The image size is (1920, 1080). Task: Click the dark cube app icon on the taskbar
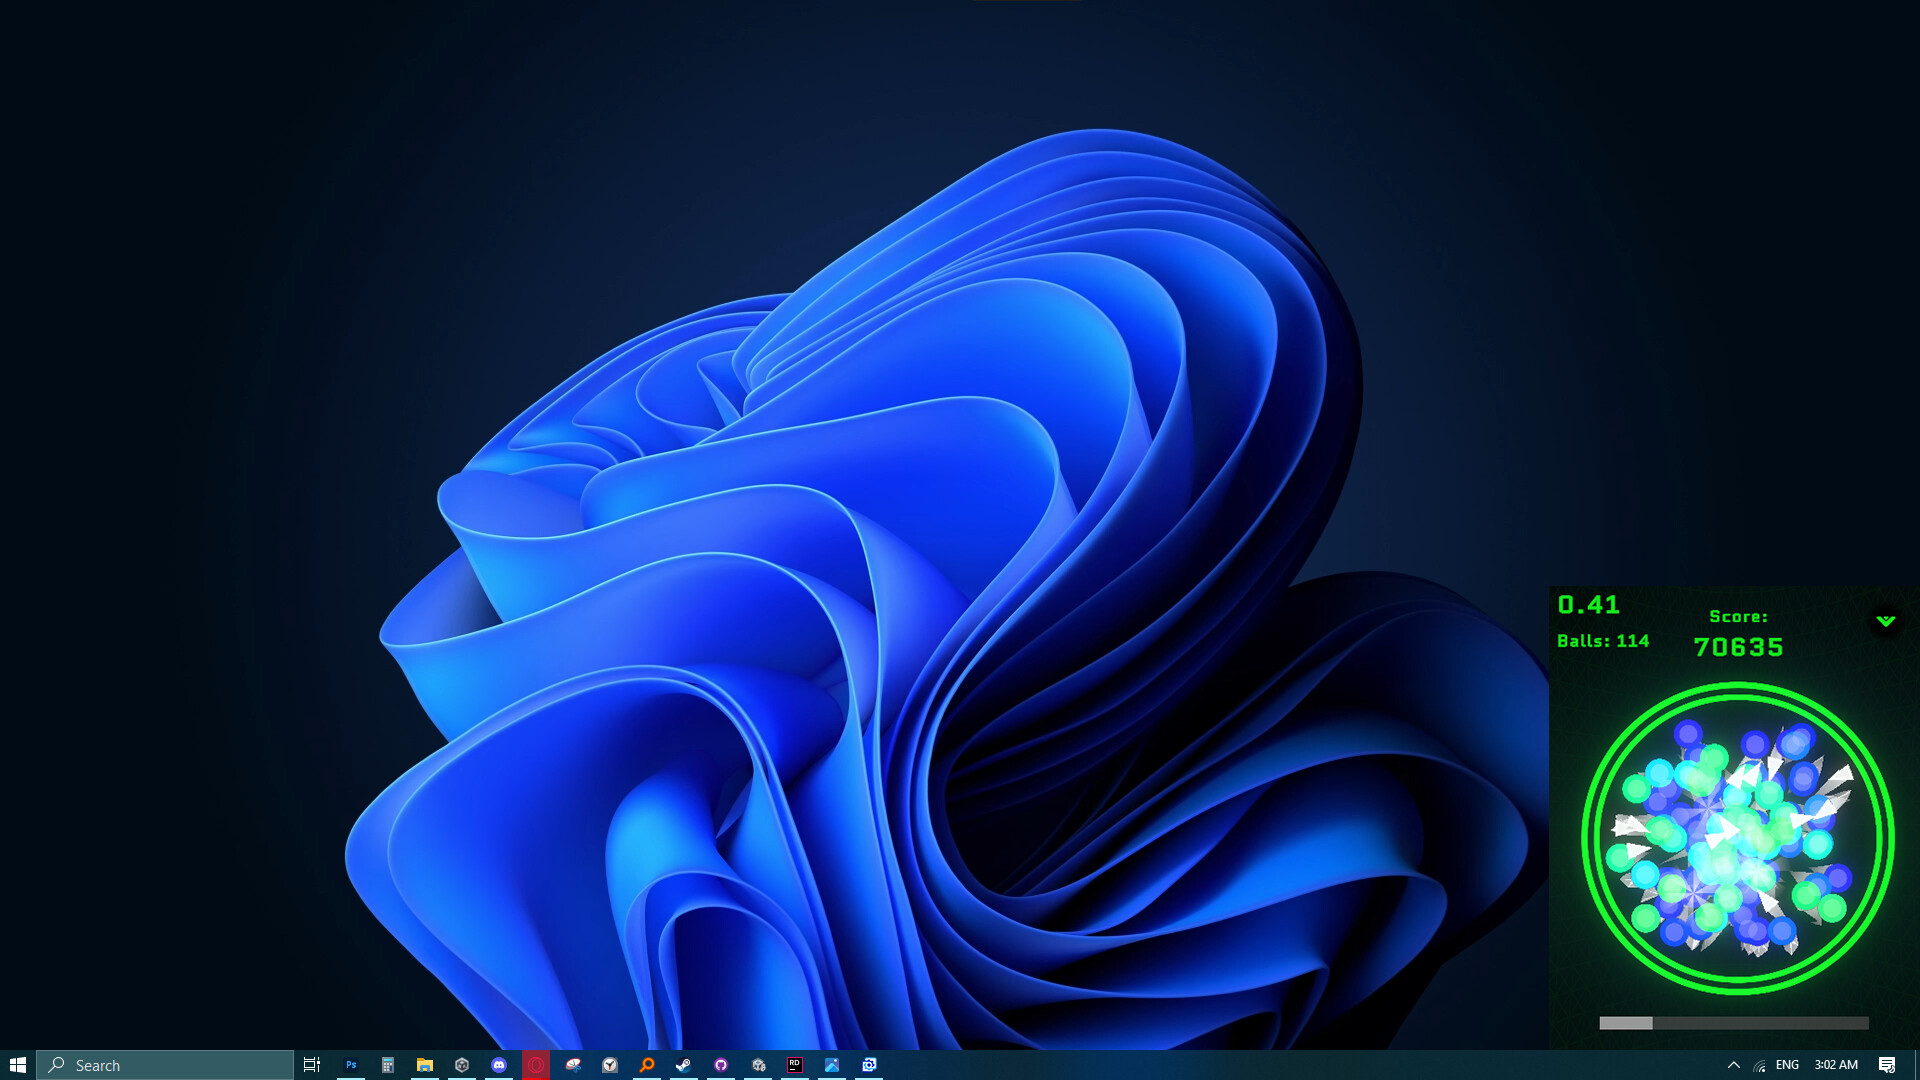[461, 1065]
